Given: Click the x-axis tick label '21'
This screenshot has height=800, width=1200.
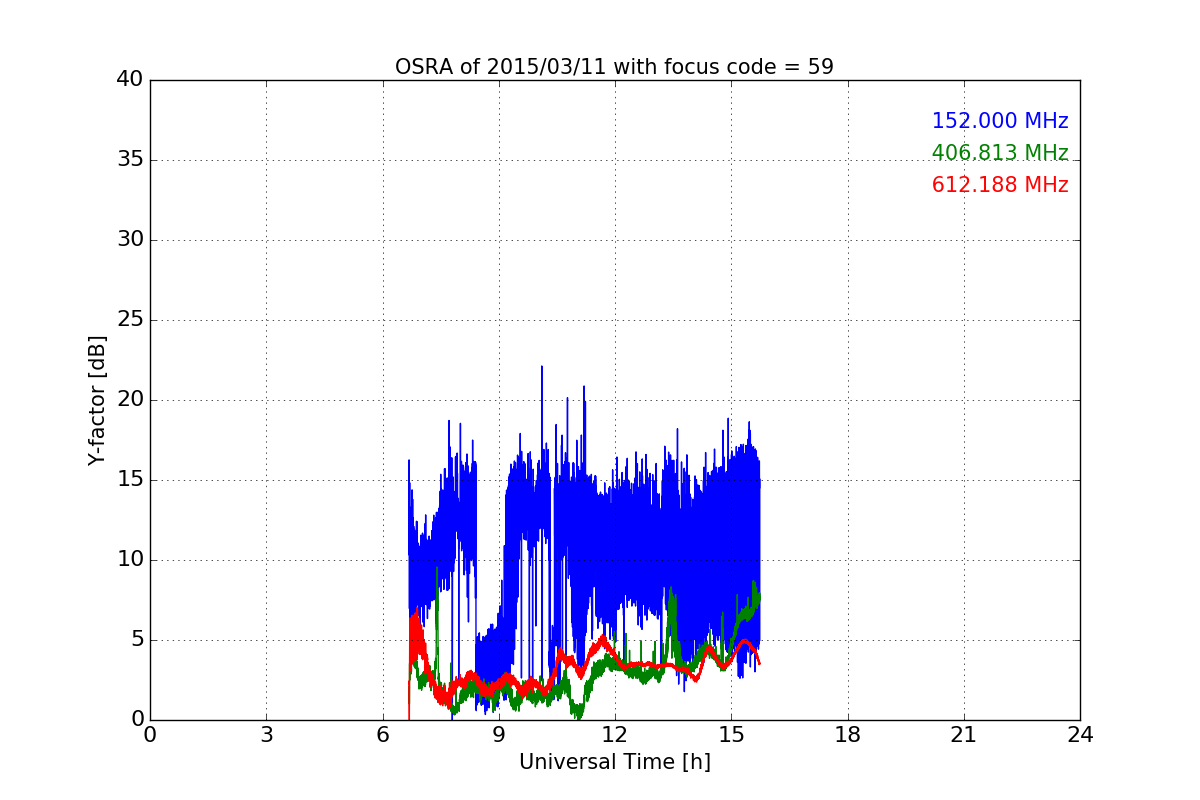Looking at the screenshot, I should [x=964, y=735].
